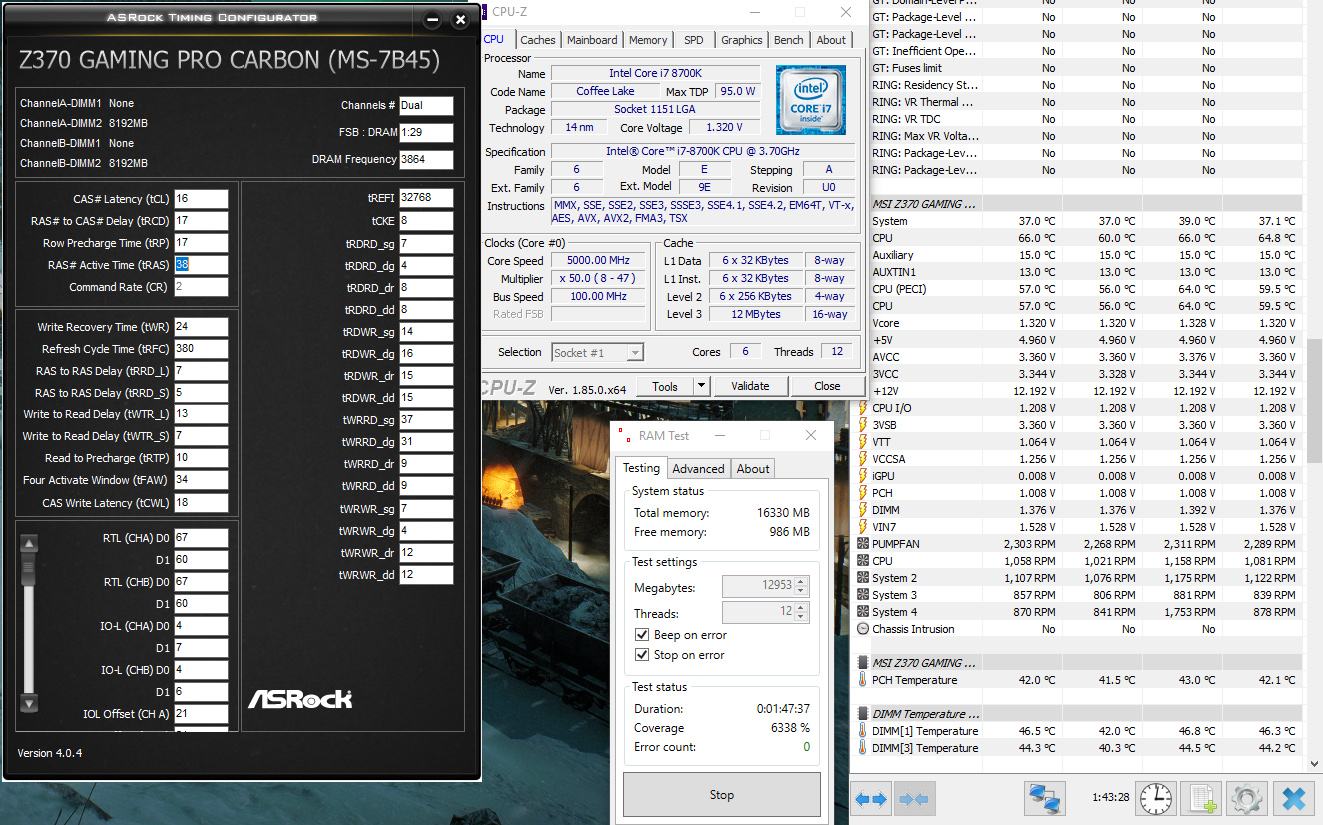Open the Graphics tab in CPU-Z
This screenshot has height=825, width=1323.
click(x=741, y=40)
